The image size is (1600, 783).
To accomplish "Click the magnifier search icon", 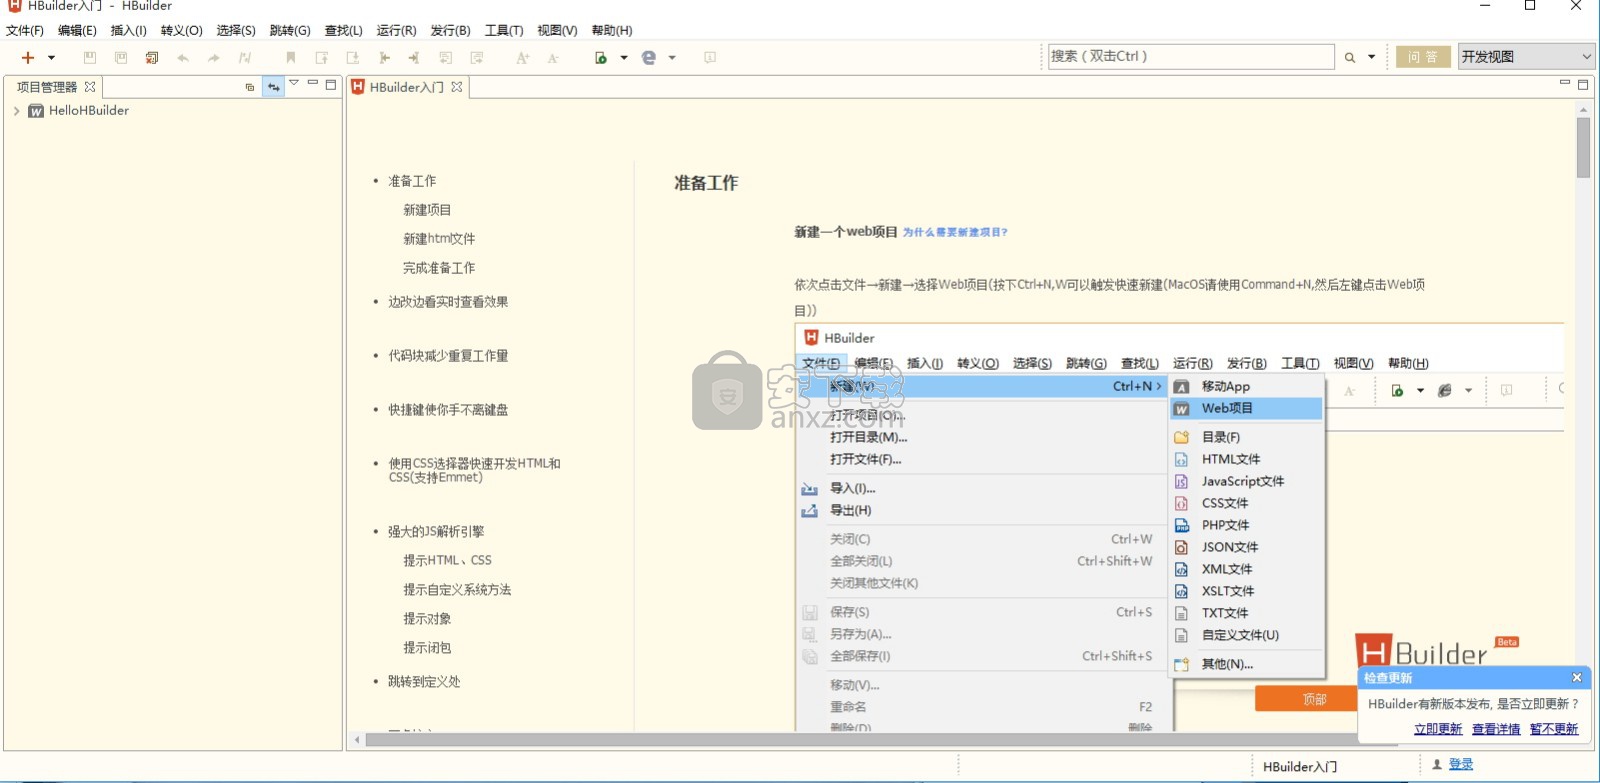I will (1350, 58).
